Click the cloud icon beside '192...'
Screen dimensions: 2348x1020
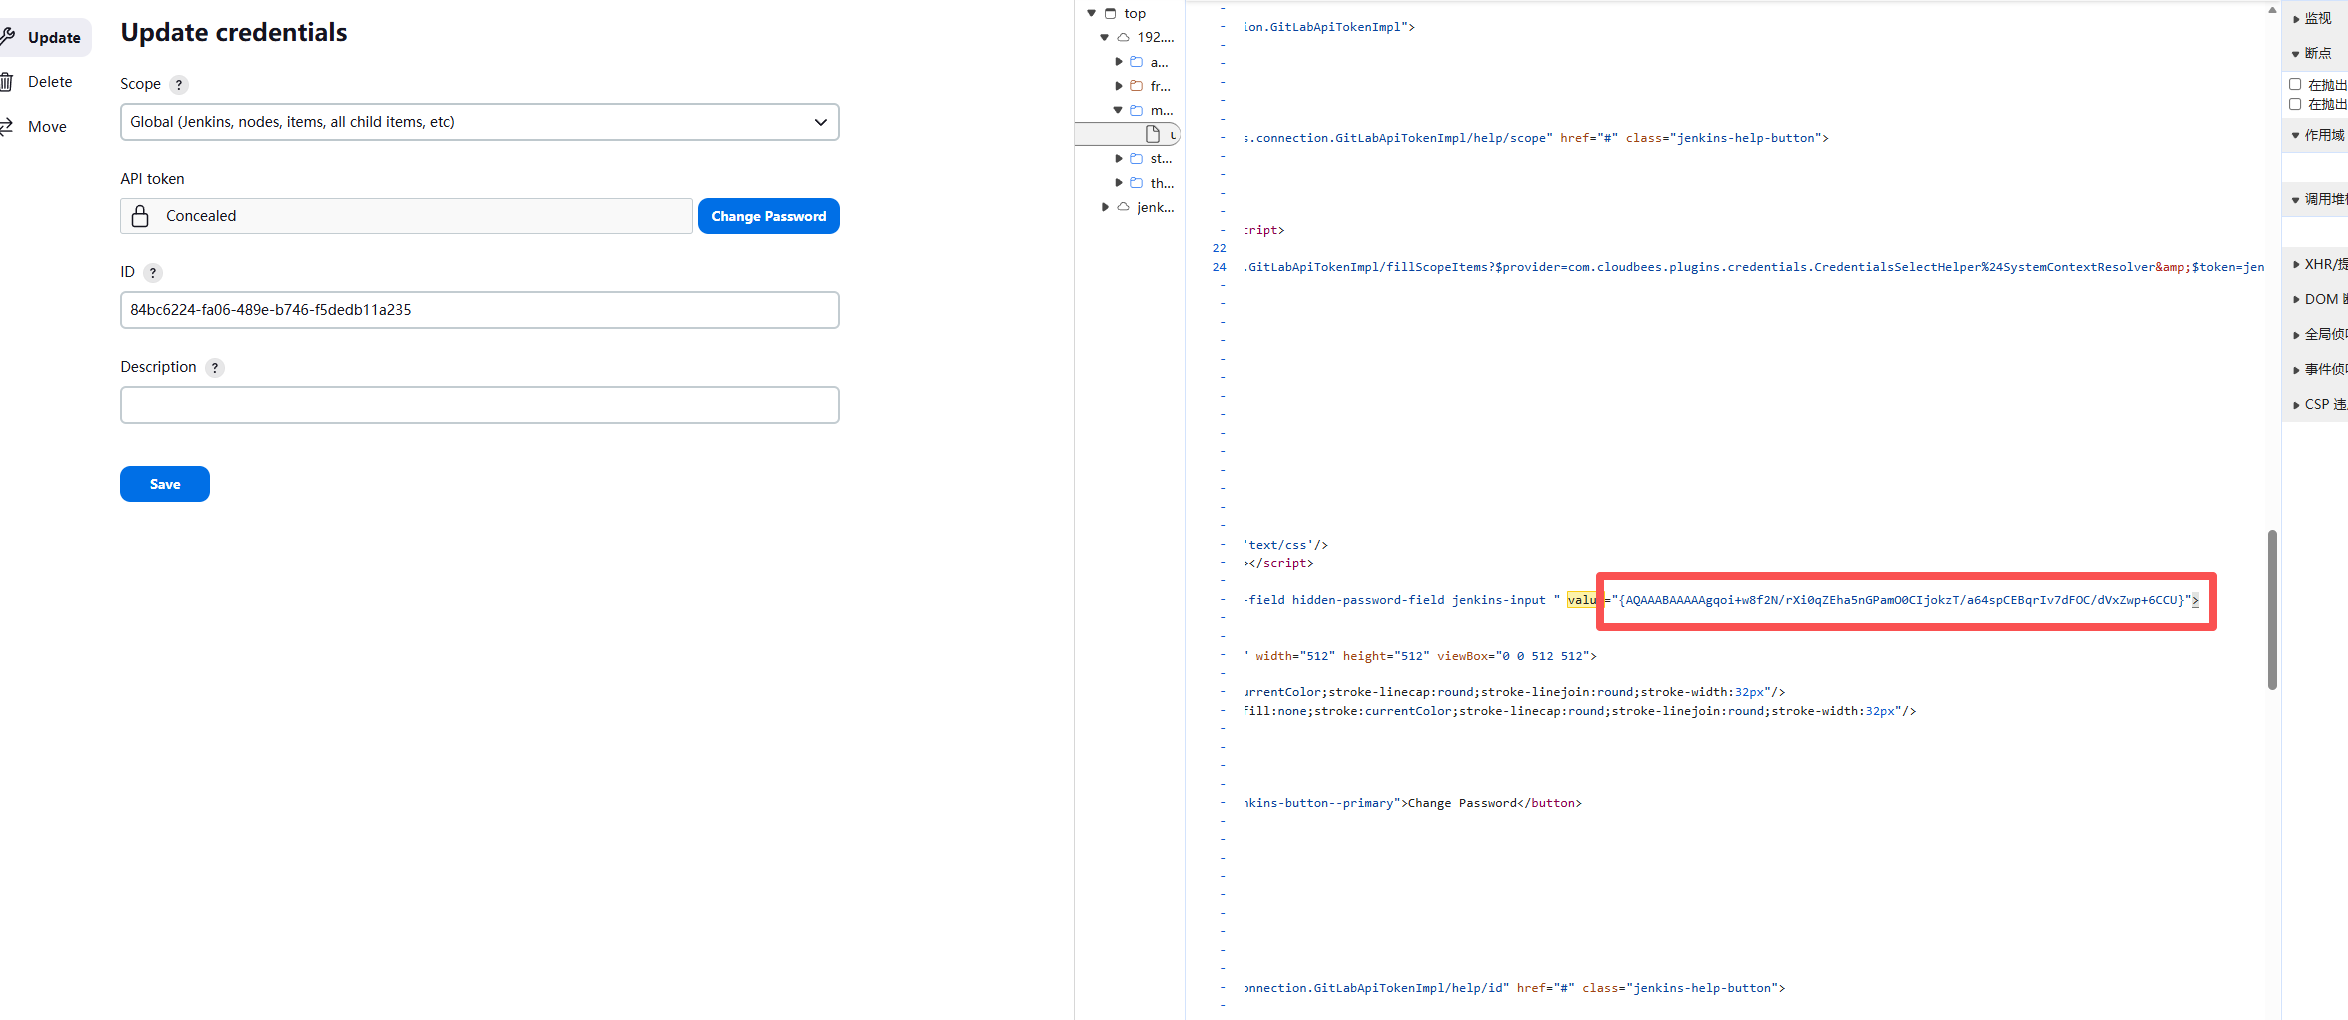[x=1123, y=37]
